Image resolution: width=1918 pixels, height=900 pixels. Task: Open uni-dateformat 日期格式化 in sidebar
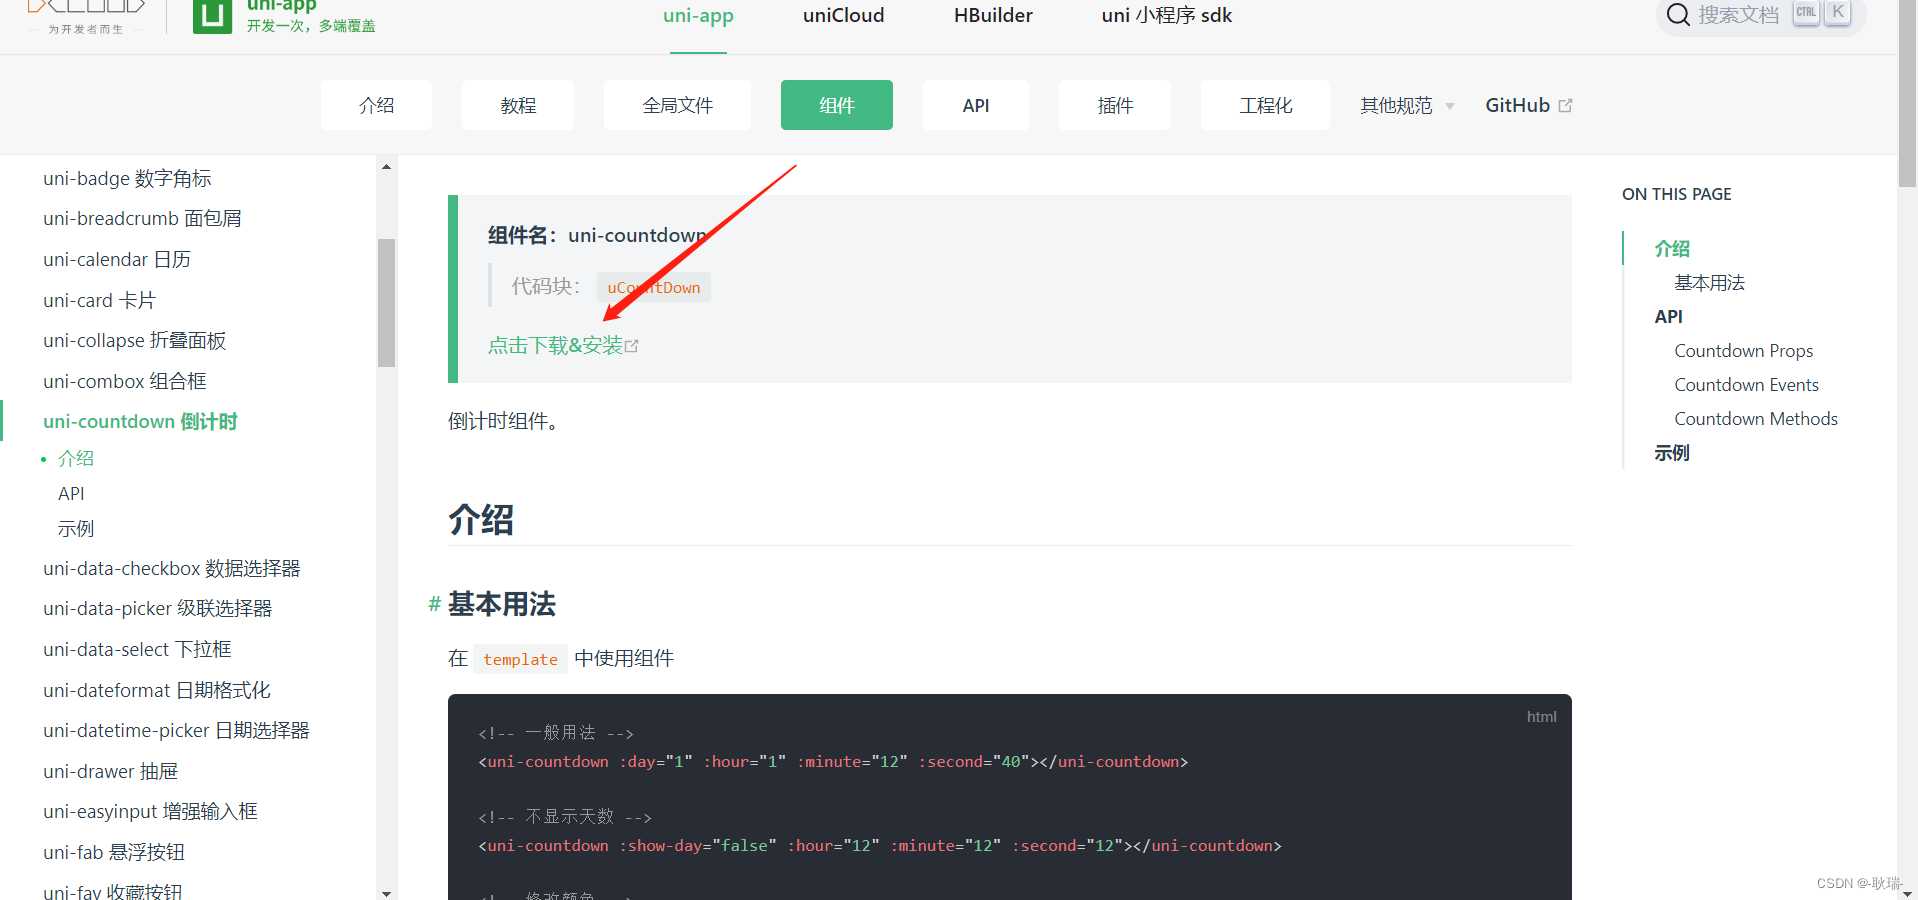(x=157, y=690)
